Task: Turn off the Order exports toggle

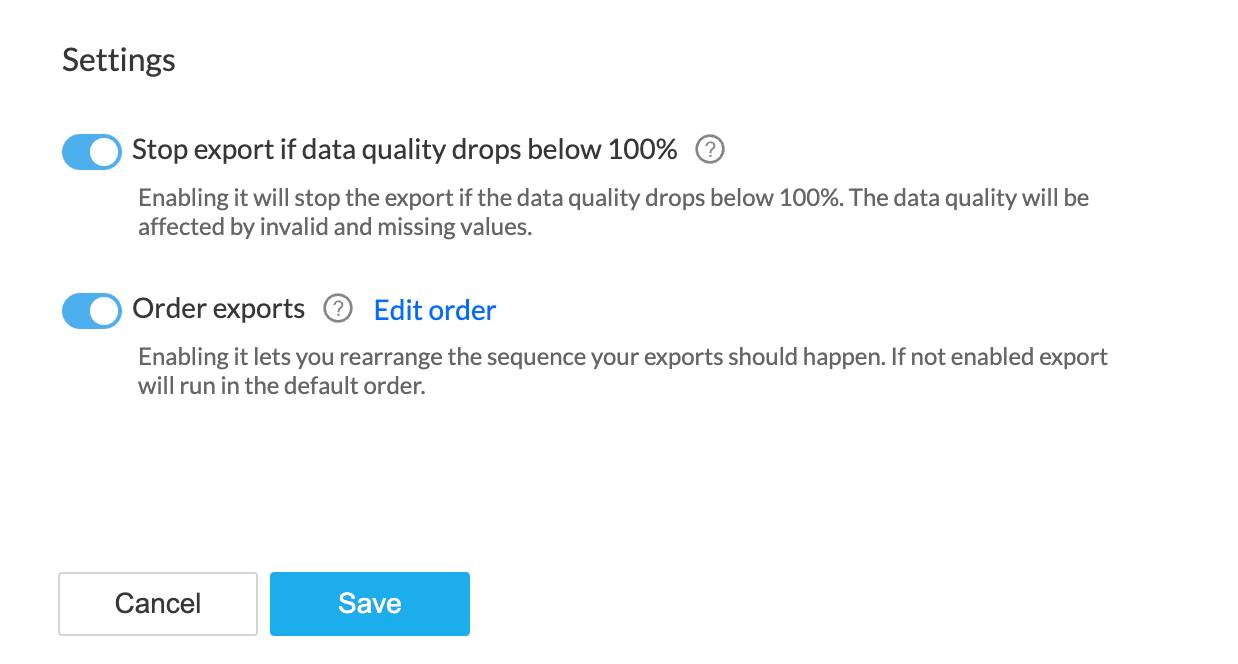Action: click(92, 311)
